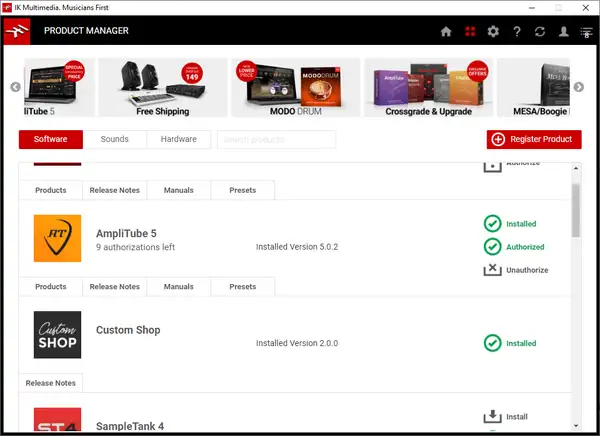Open Release Notes tab above AmpliTube 5
This screenshot has height=436, width=600.
[114, 190]
